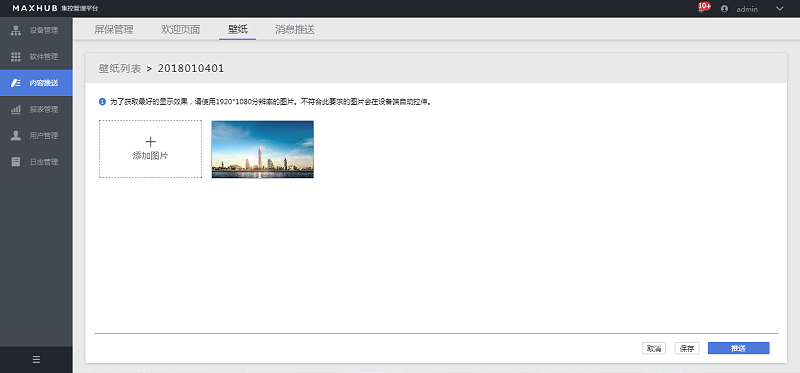The height and width of the screenshot is (373, 800).
Task: Click the 取消 cancel button
Action: click(654, 349)
